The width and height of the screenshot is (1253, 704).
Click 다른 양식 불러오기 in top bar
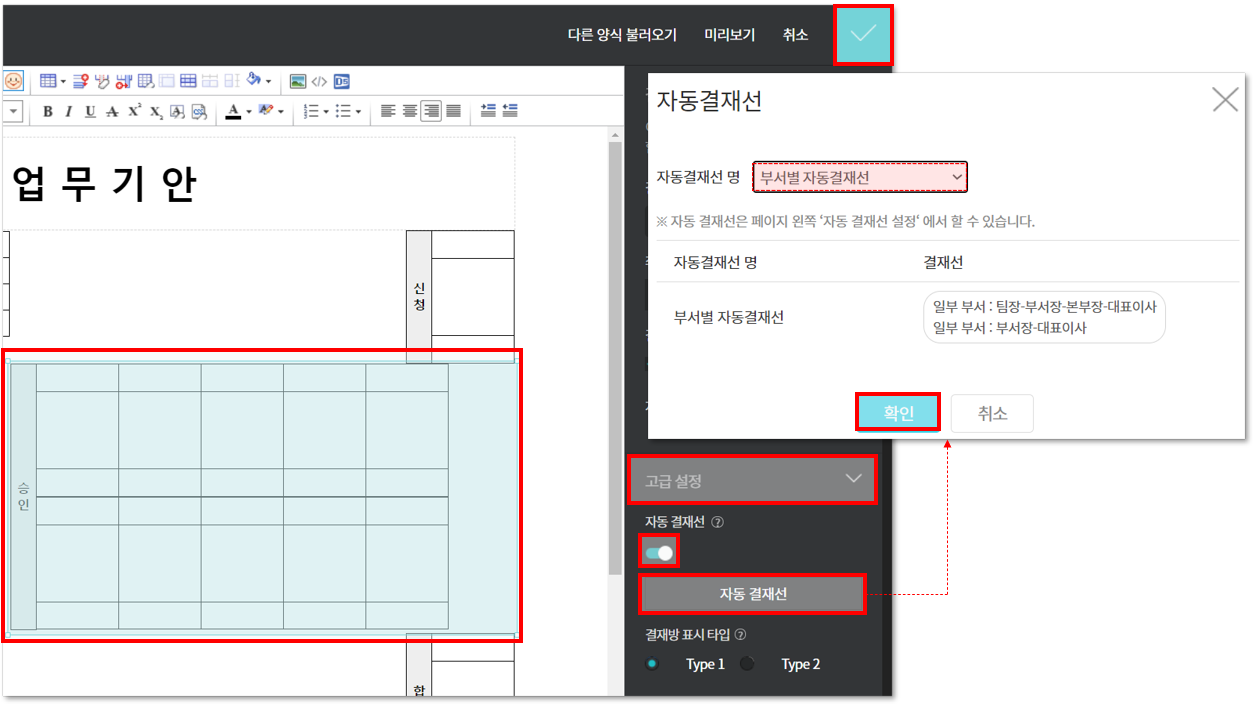point(621,34)
